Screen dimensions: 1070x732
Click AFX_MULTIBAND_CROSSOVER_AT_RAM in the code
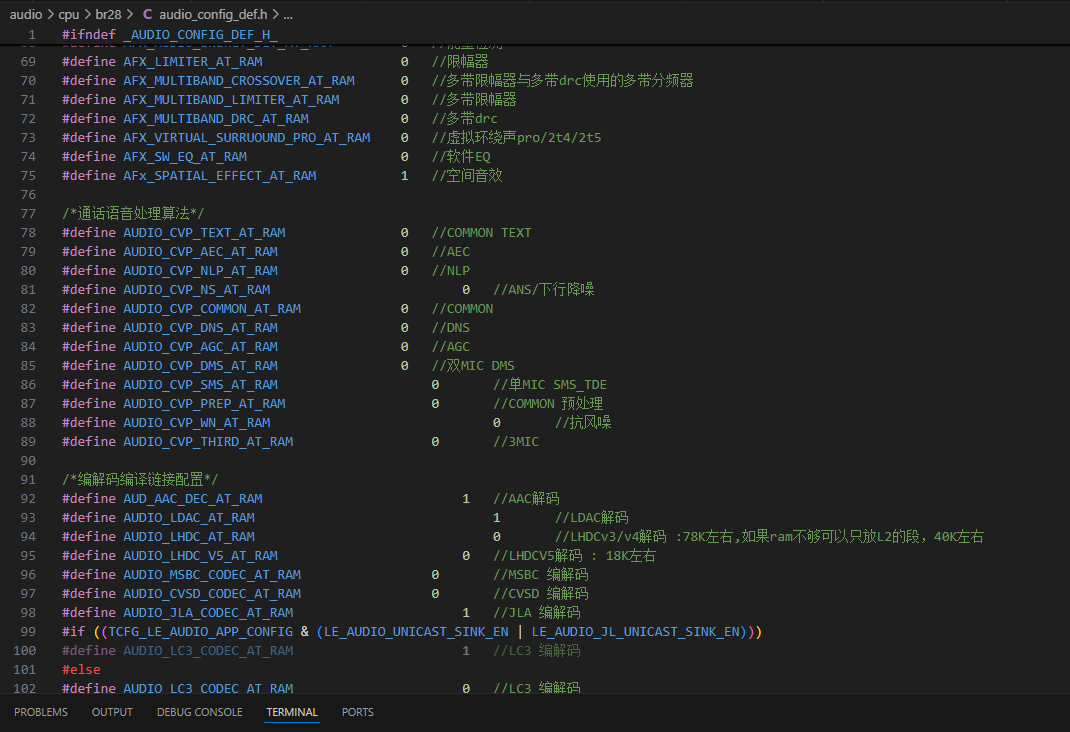(x=239, y=80)
